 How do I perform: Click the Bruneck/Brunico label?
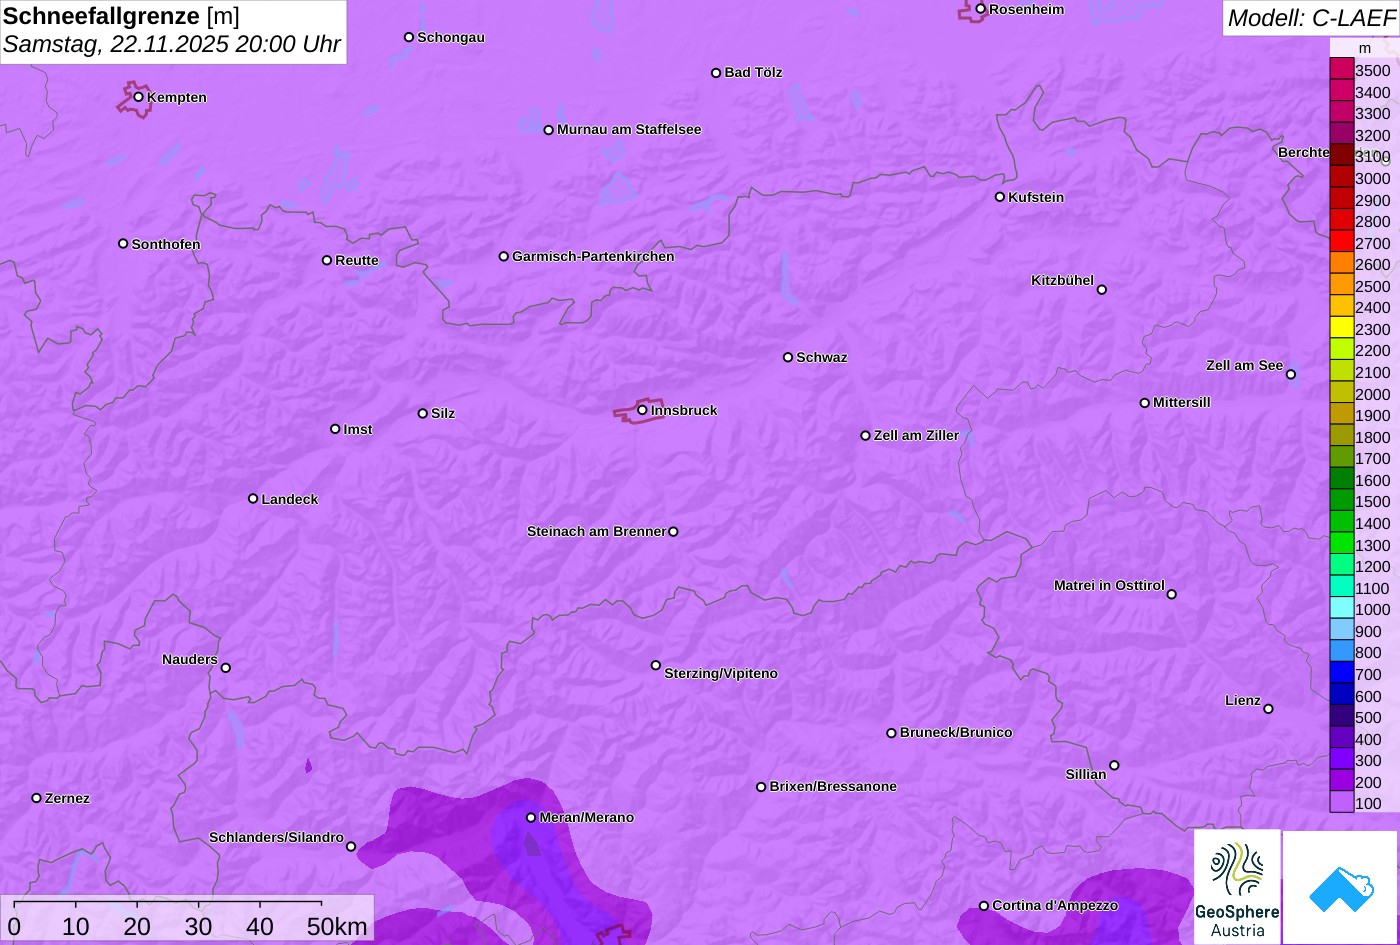[x=956, y=732]
